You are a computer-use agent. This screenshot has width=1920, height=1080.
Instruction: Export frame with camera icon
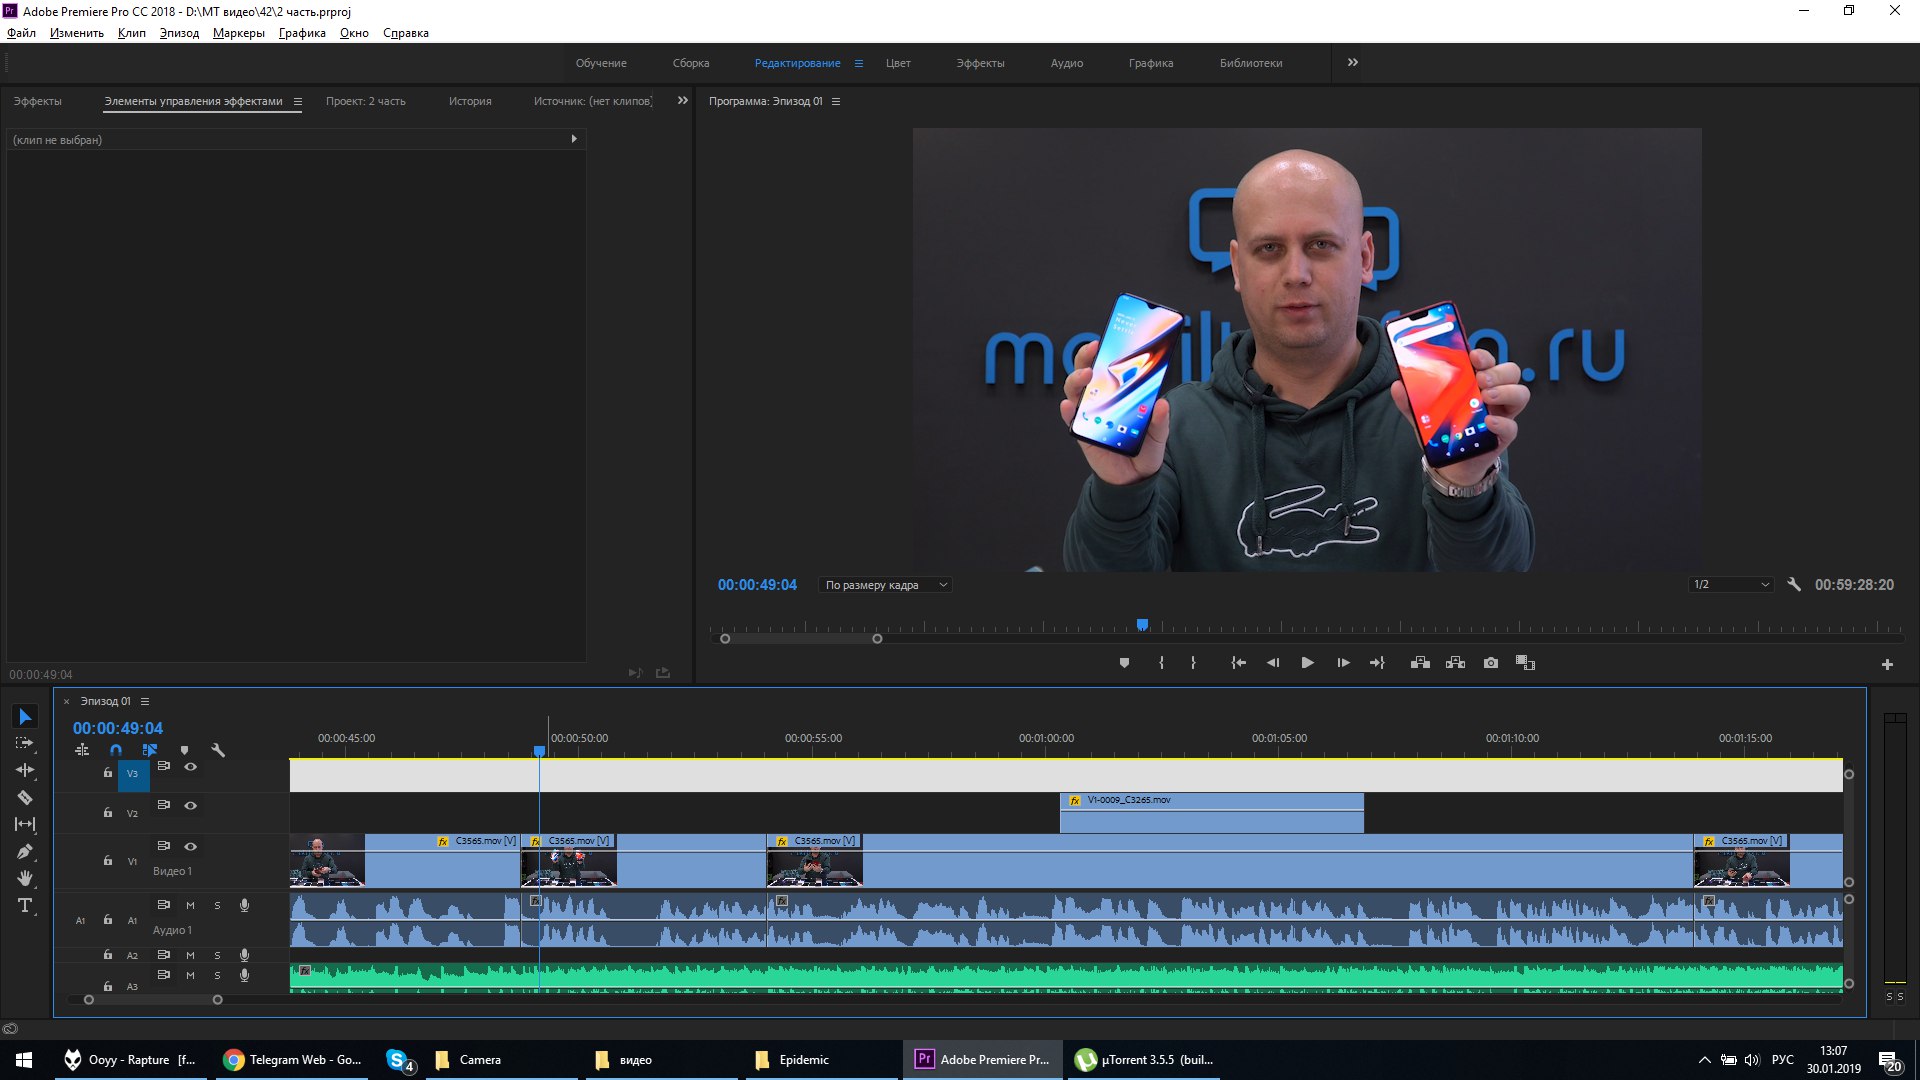pos(1491,663)
